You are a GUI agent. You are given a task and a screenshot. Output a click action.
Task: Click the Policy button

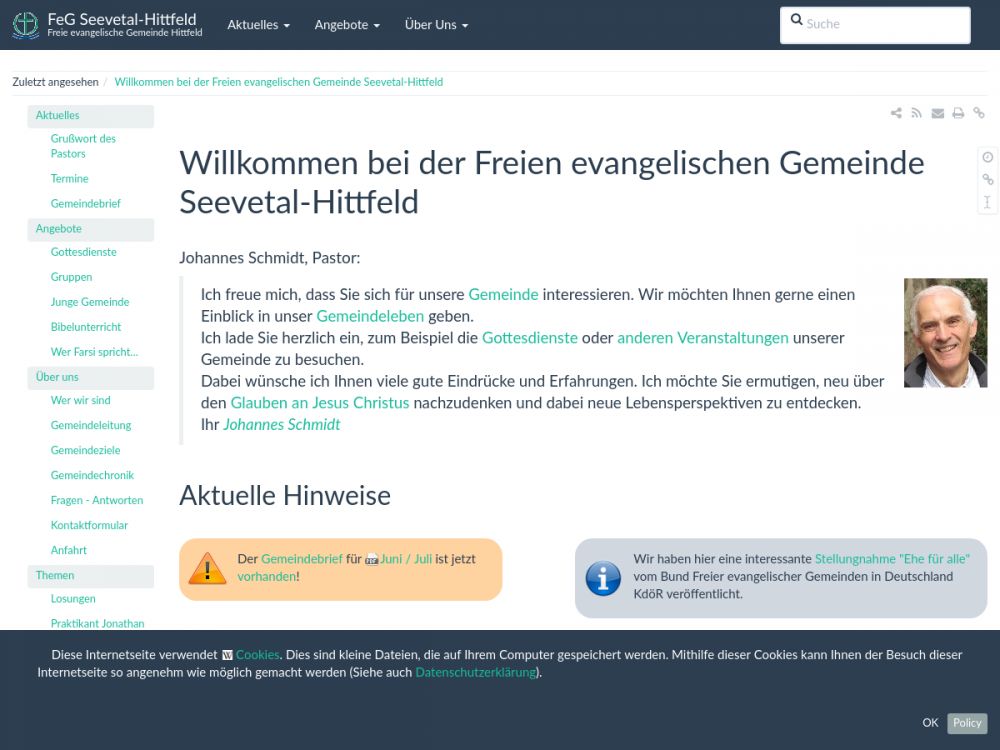point(967,723)
